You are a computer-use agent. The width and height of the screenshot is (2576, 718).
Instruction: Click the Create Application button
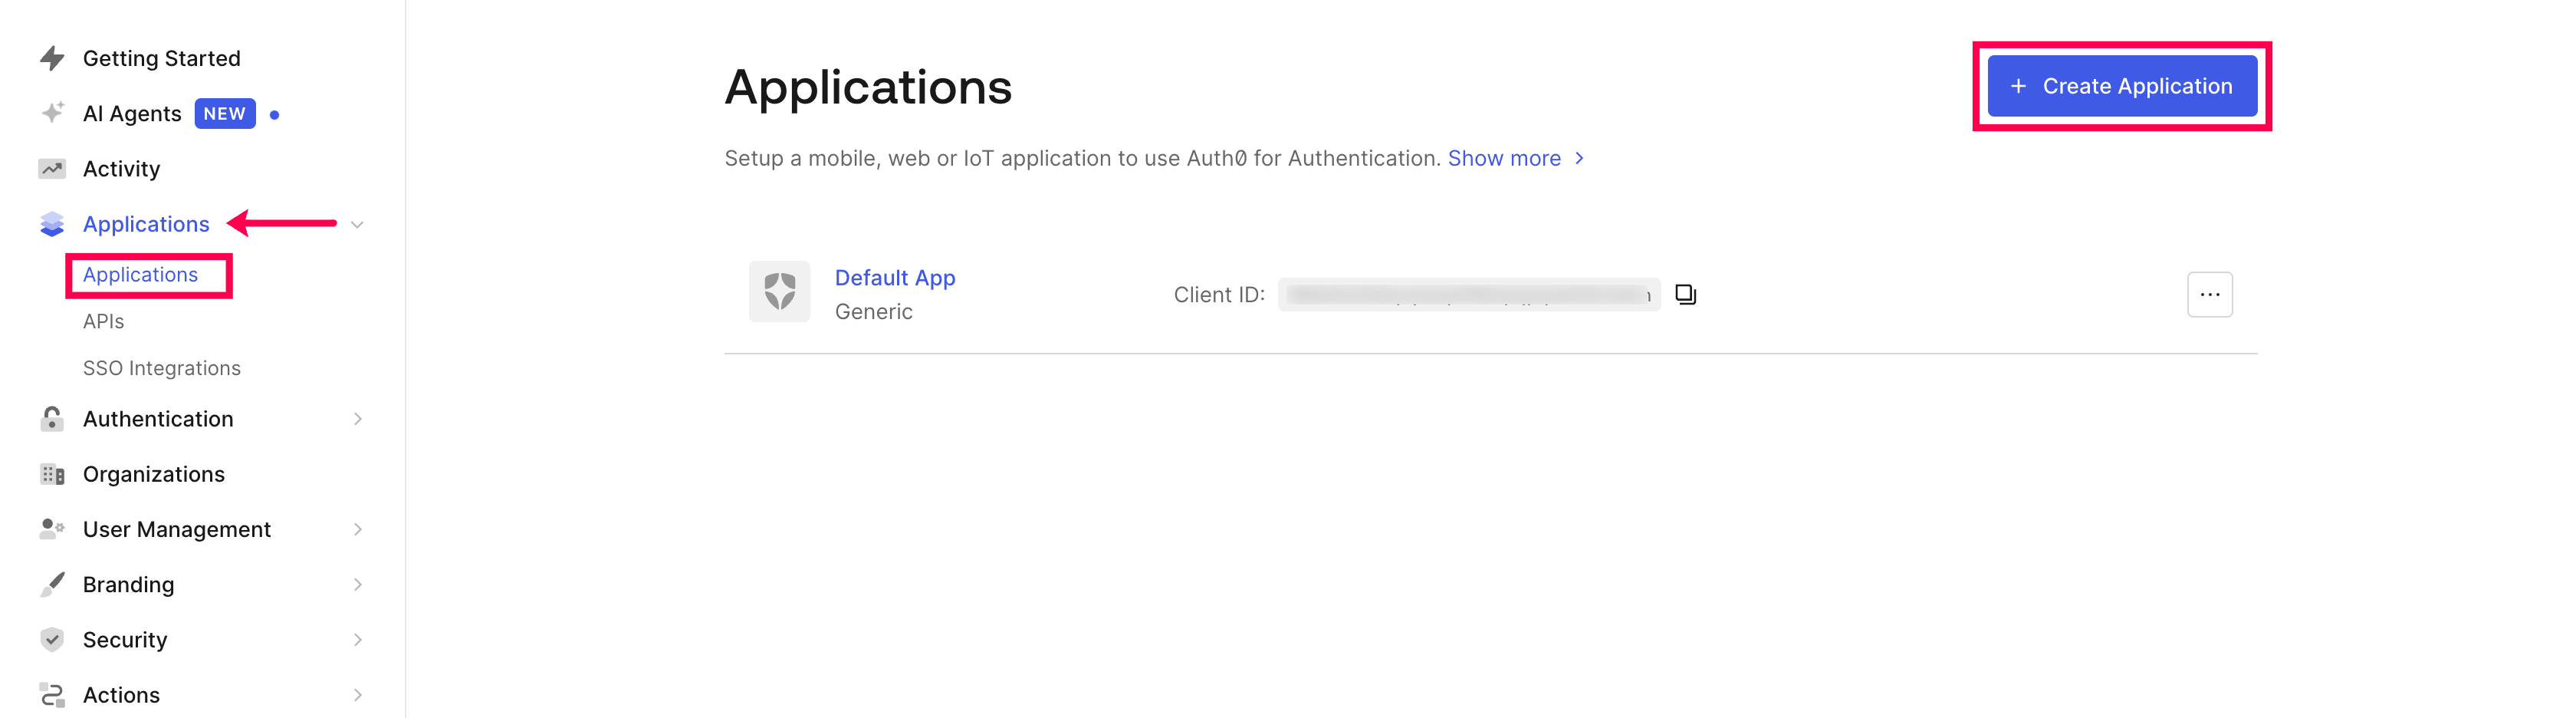tap(2121, 86)
